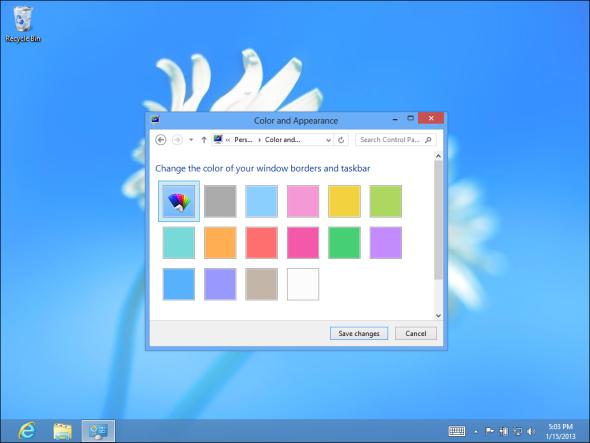Refresh the Control Panel address bar
590x443 pixels.
coord(341,140)
